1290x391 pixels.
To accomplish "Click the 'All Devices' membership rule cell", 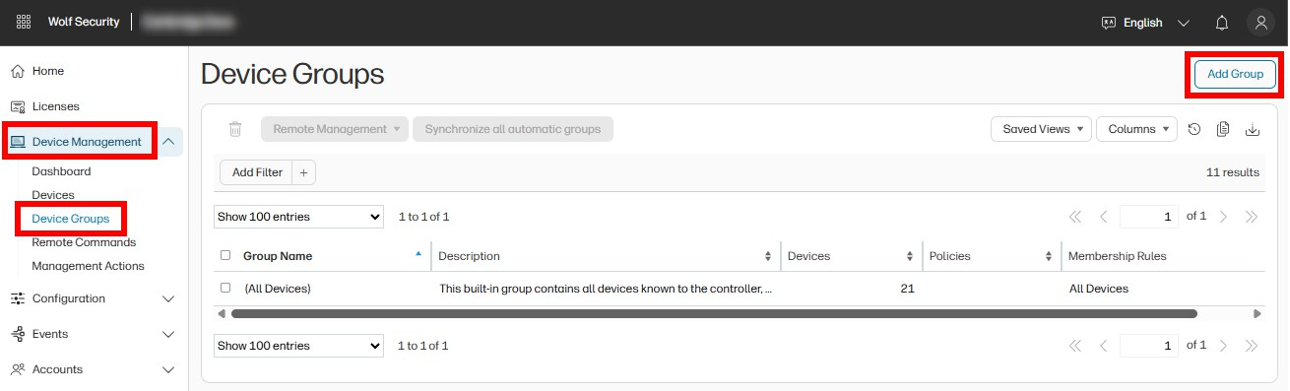I will (x=1099, y=288).
